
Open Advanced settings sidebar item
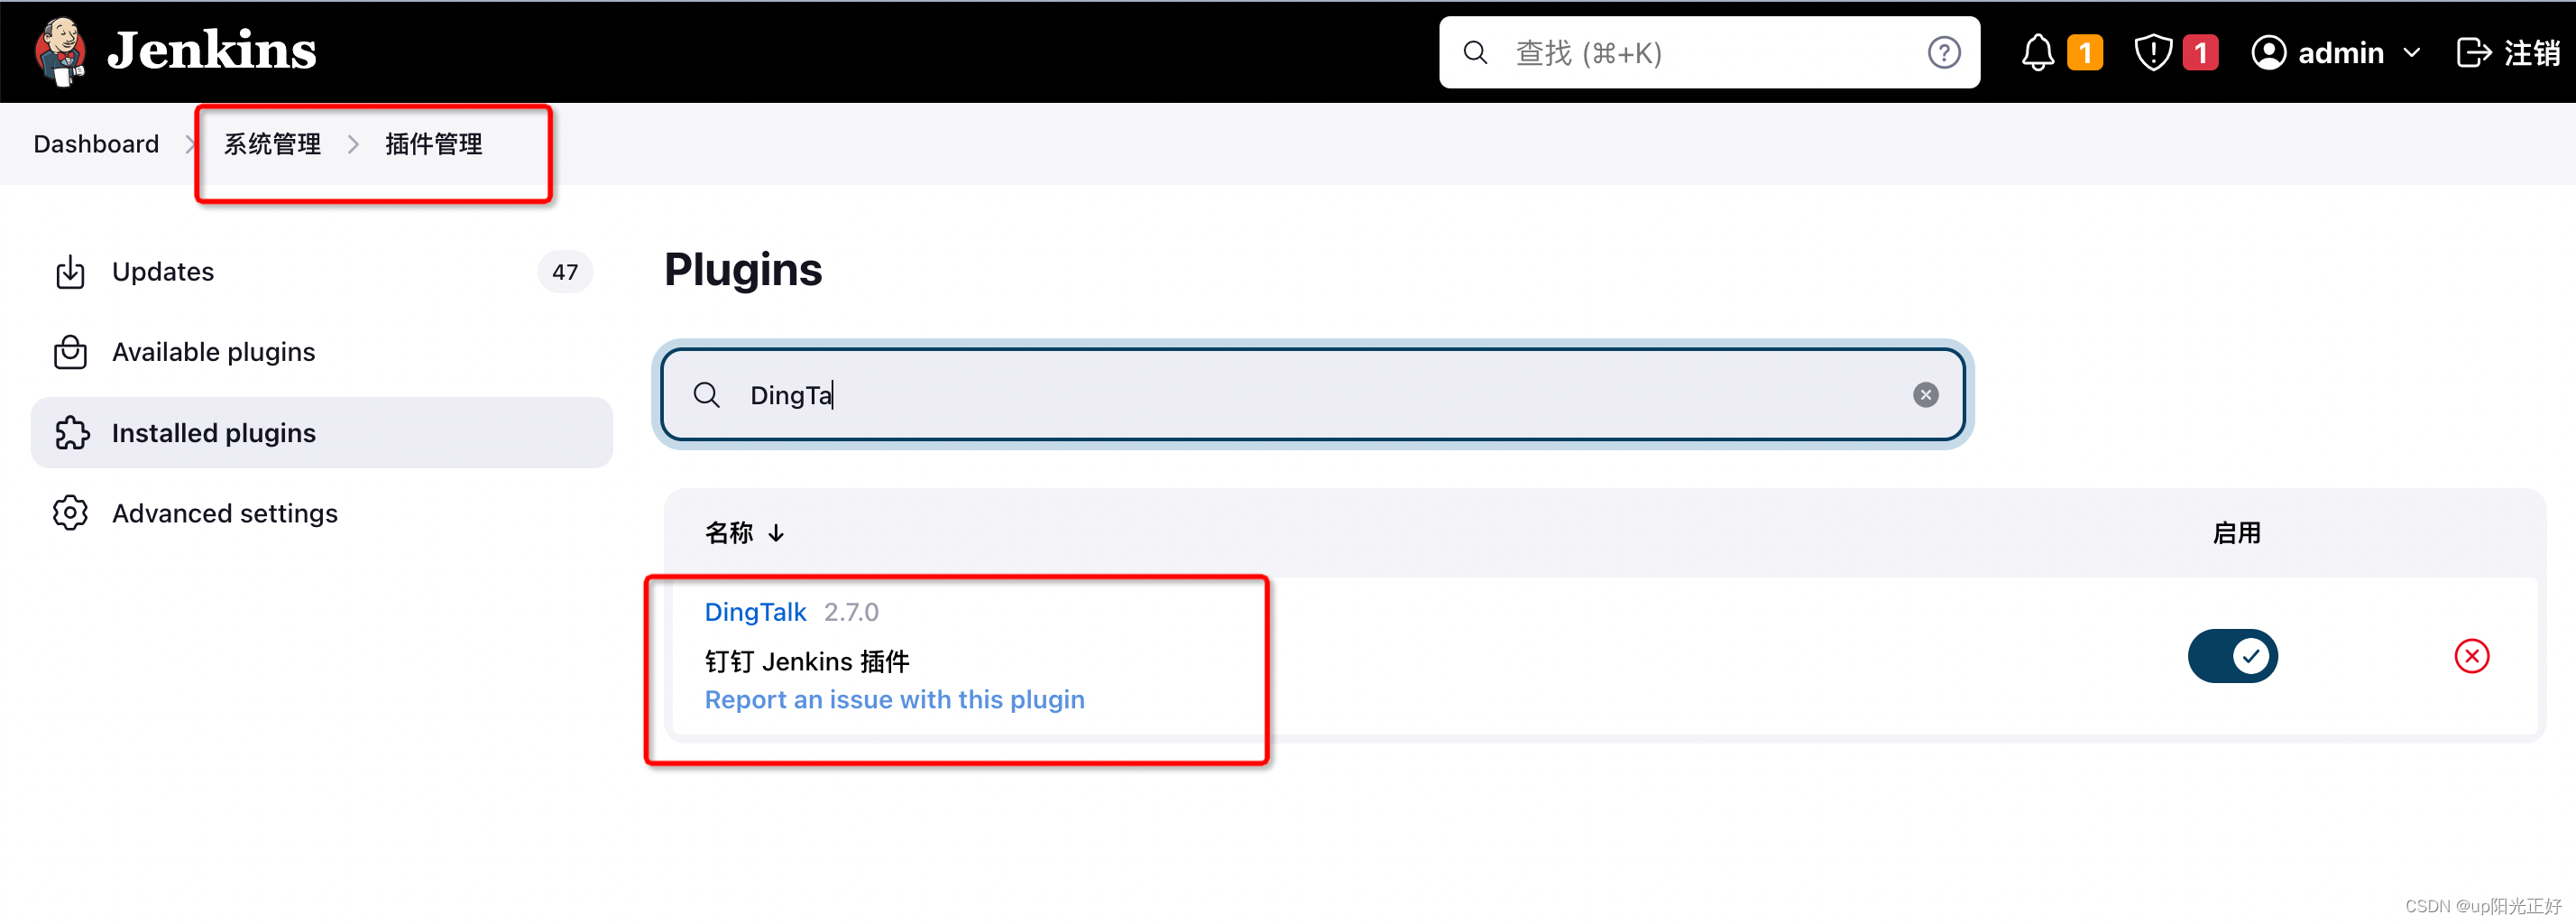click(322, 513)
